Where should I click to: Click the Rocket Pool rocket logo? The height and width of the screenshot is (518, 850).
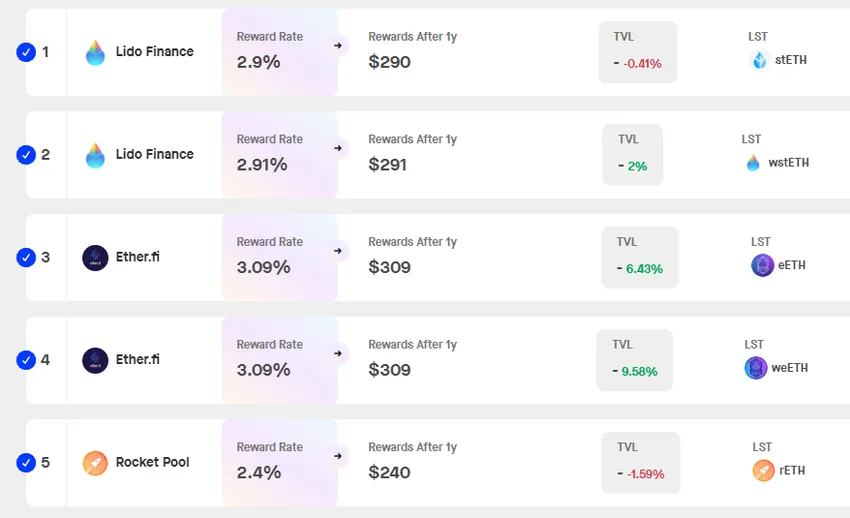(x=95, y=463)
